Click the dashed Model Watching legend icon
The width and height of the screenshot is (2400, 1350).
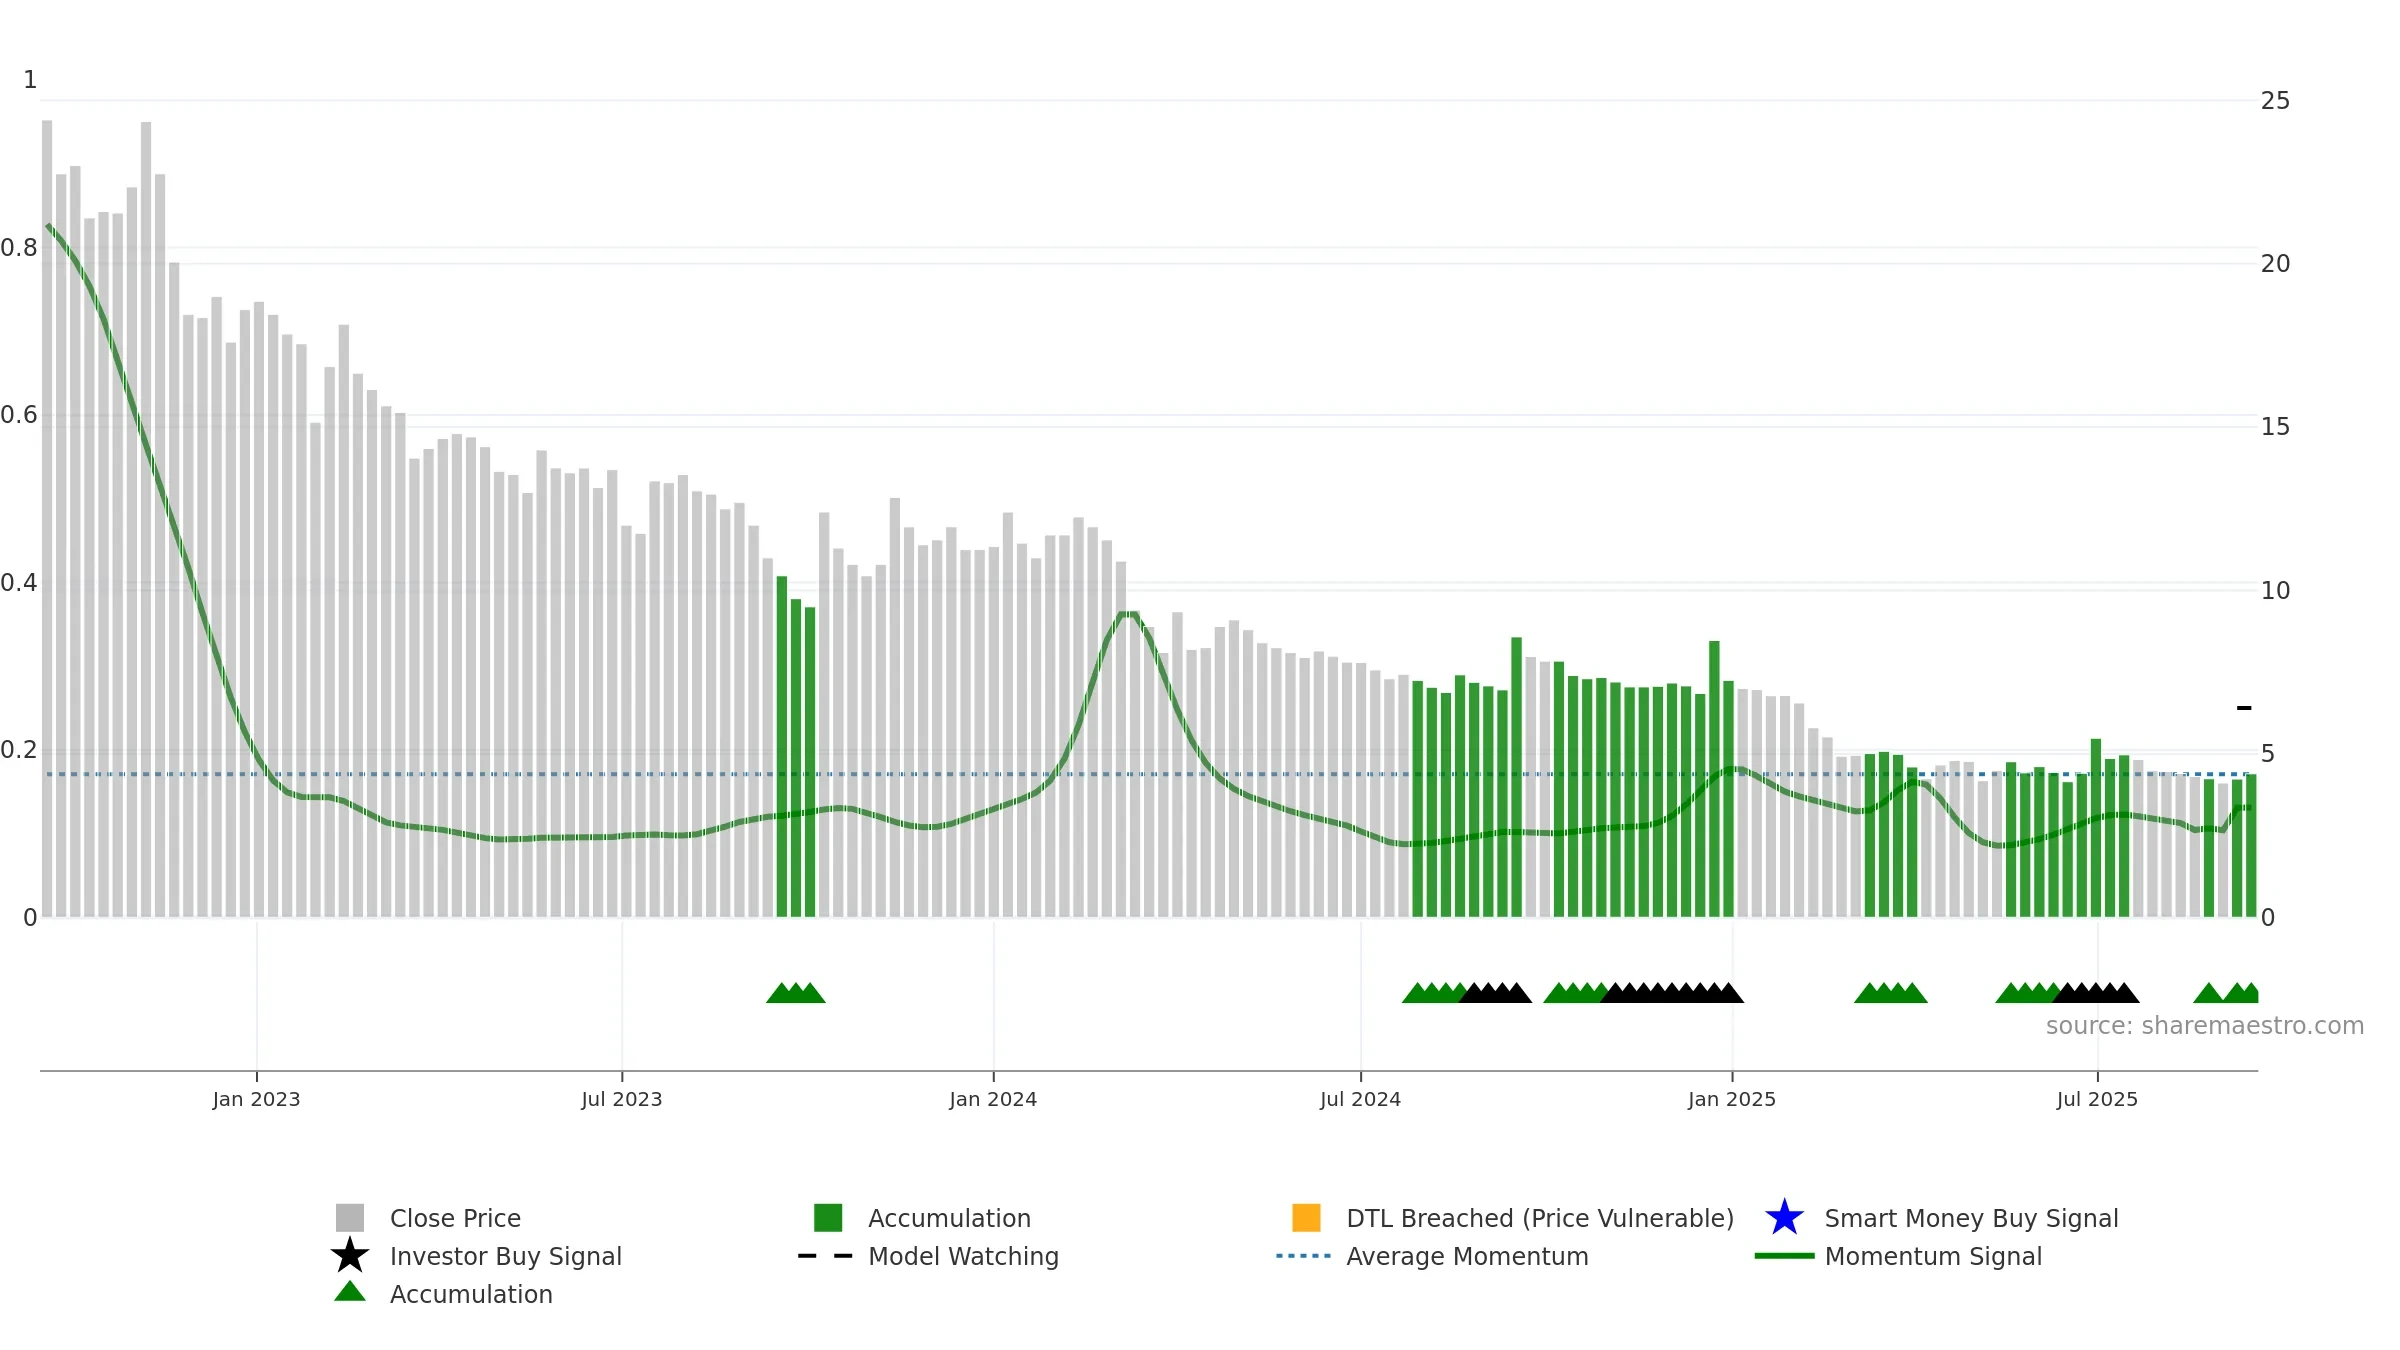pyautogui.click(x=826, y=1256)
